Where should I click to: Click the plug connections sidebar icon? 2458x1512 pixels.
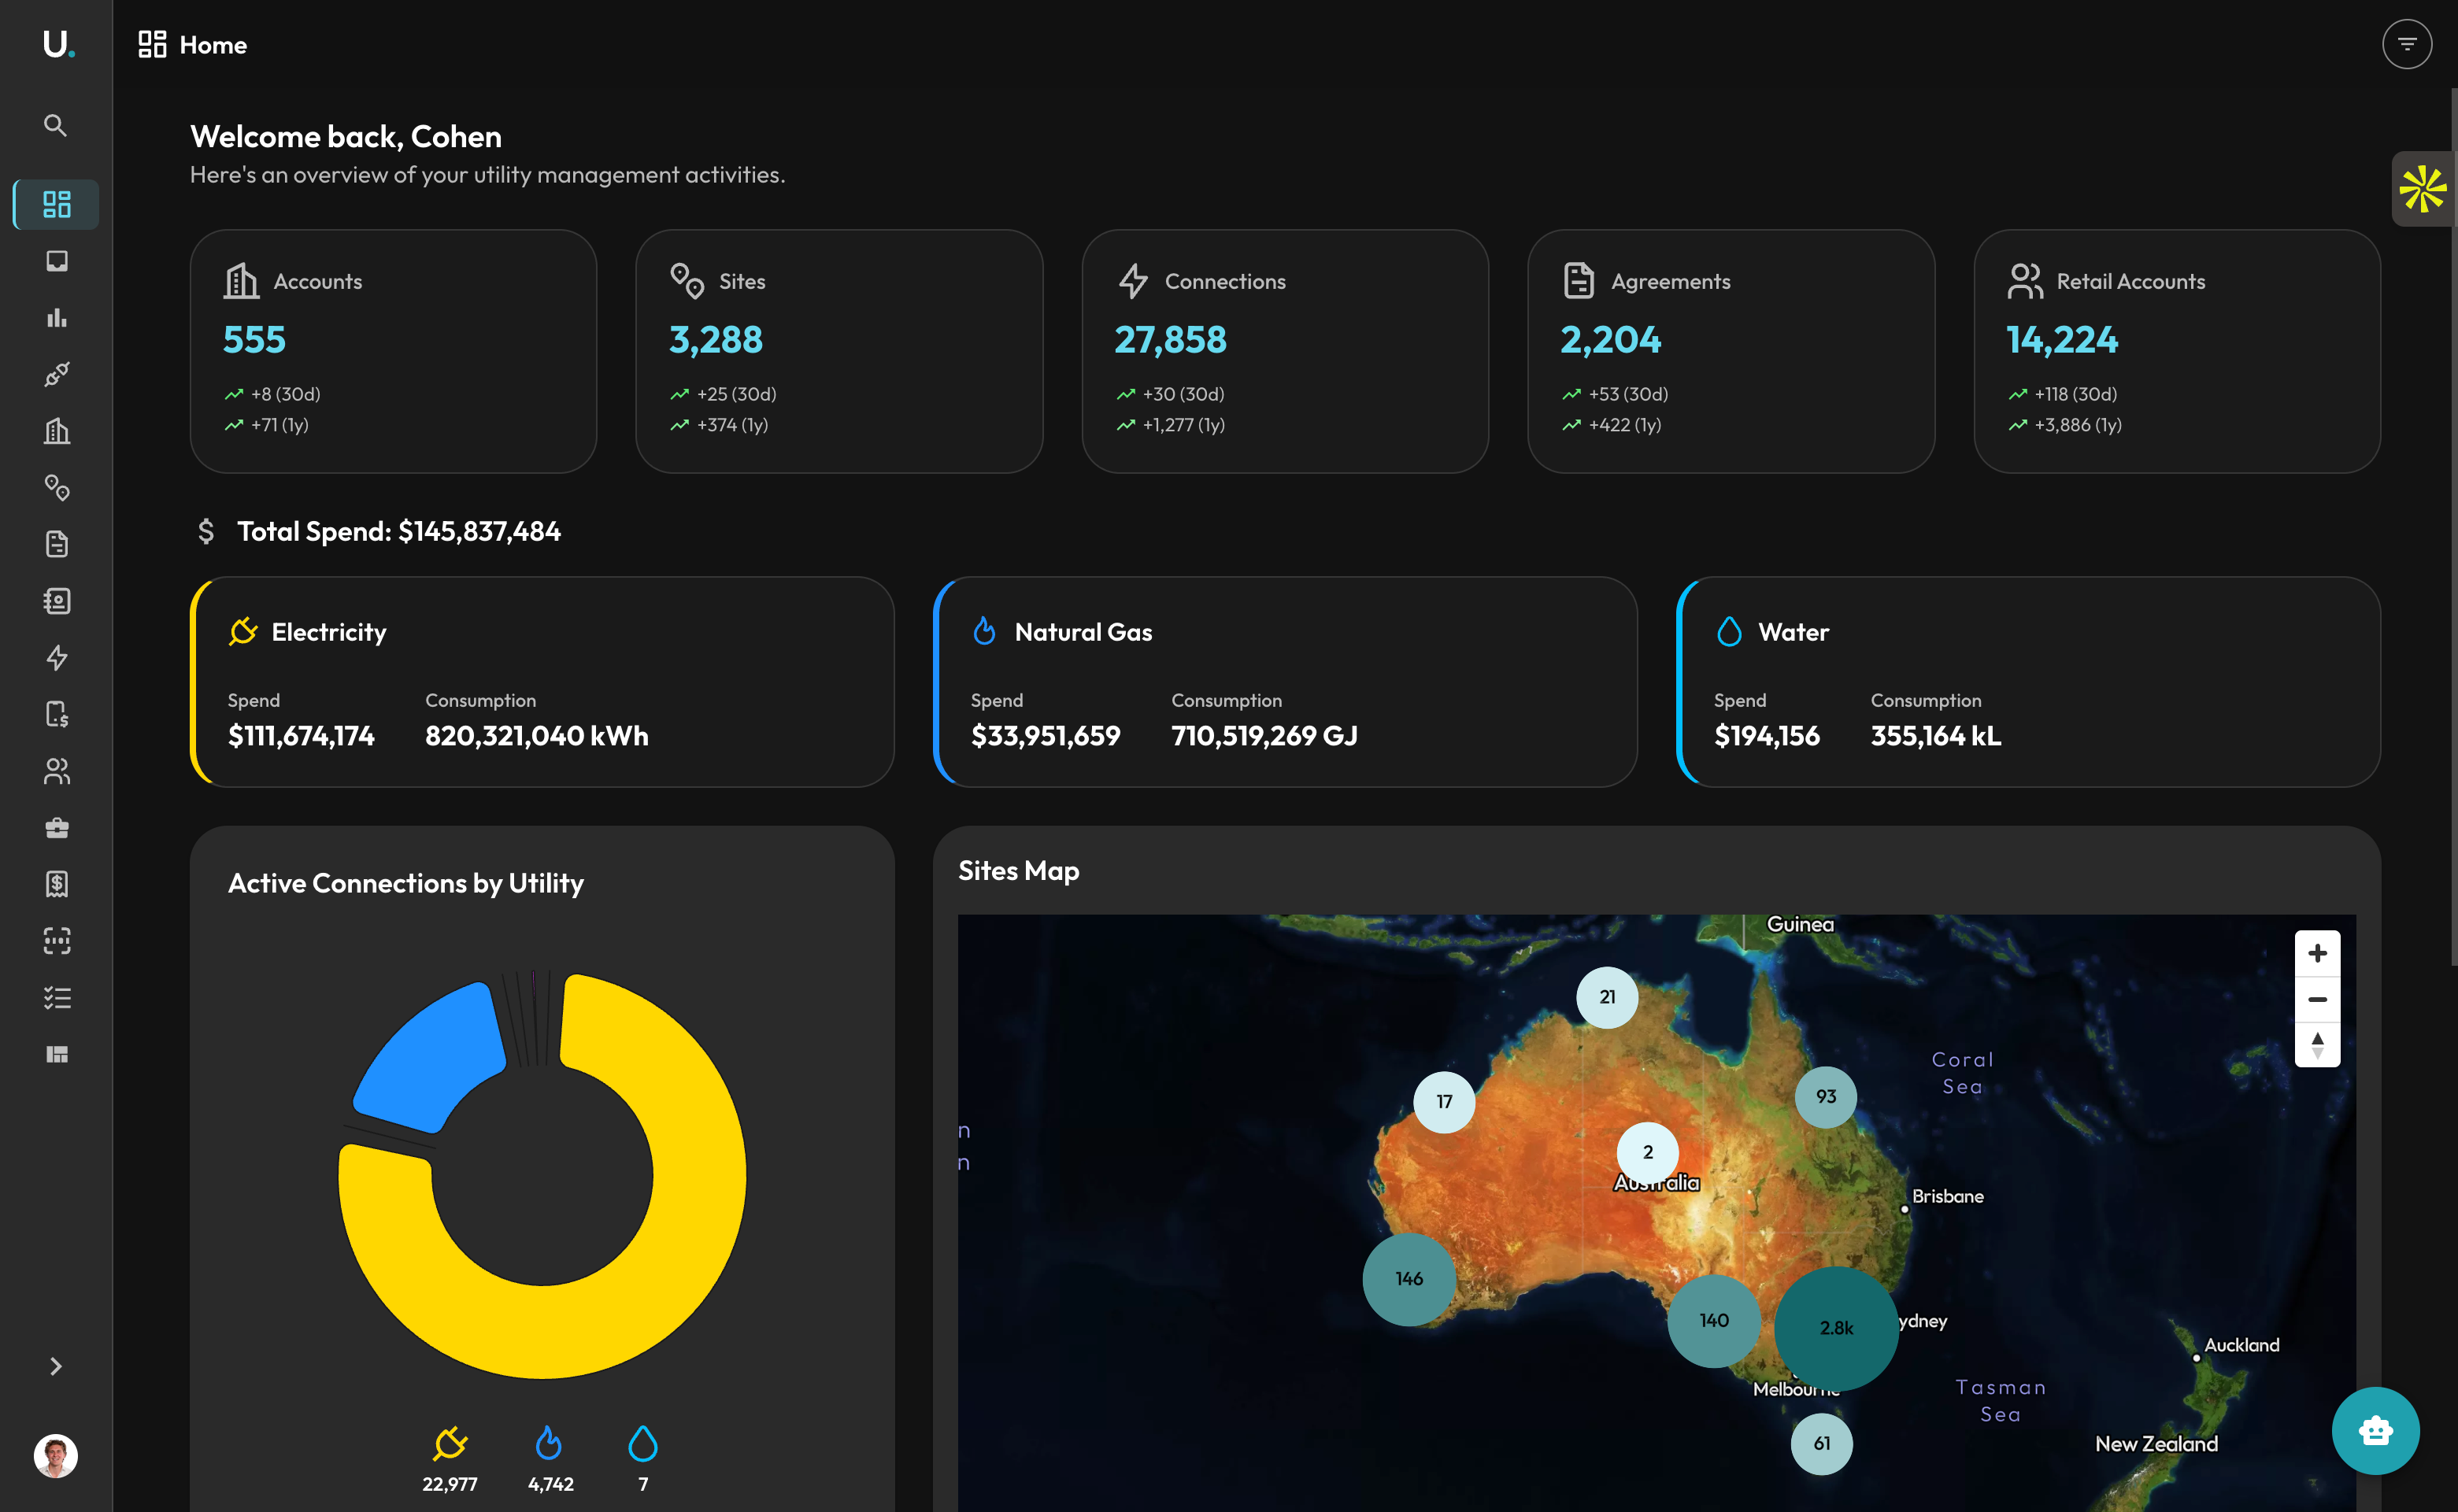[x=56, y=374]
